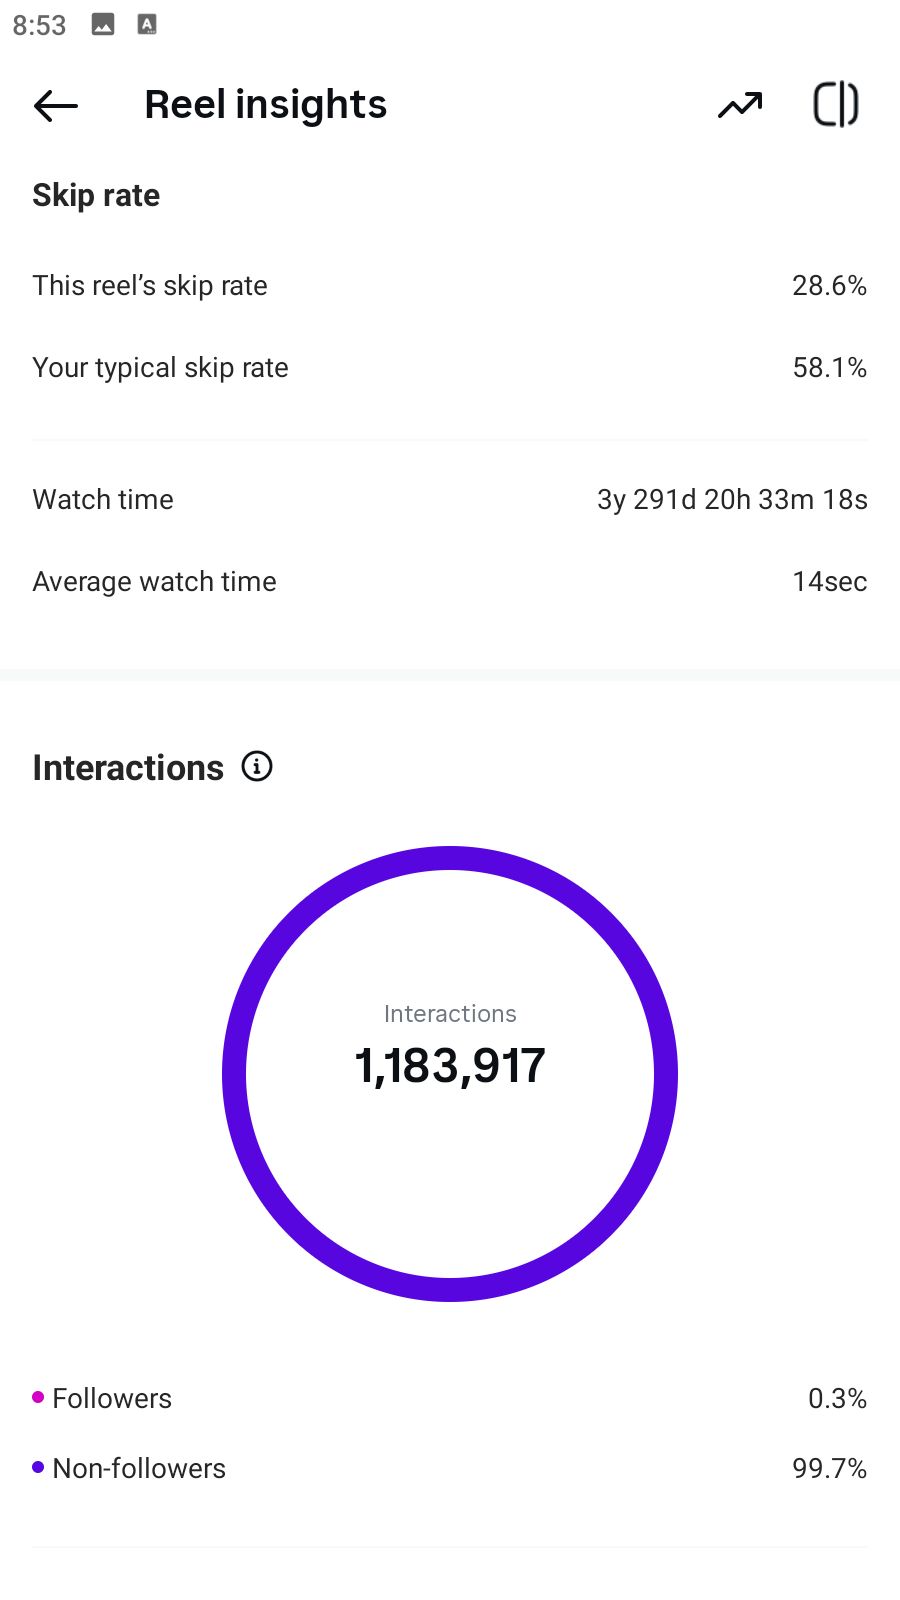
Task: Tap the pink Followers legend dot
Action: [38, 1397]
